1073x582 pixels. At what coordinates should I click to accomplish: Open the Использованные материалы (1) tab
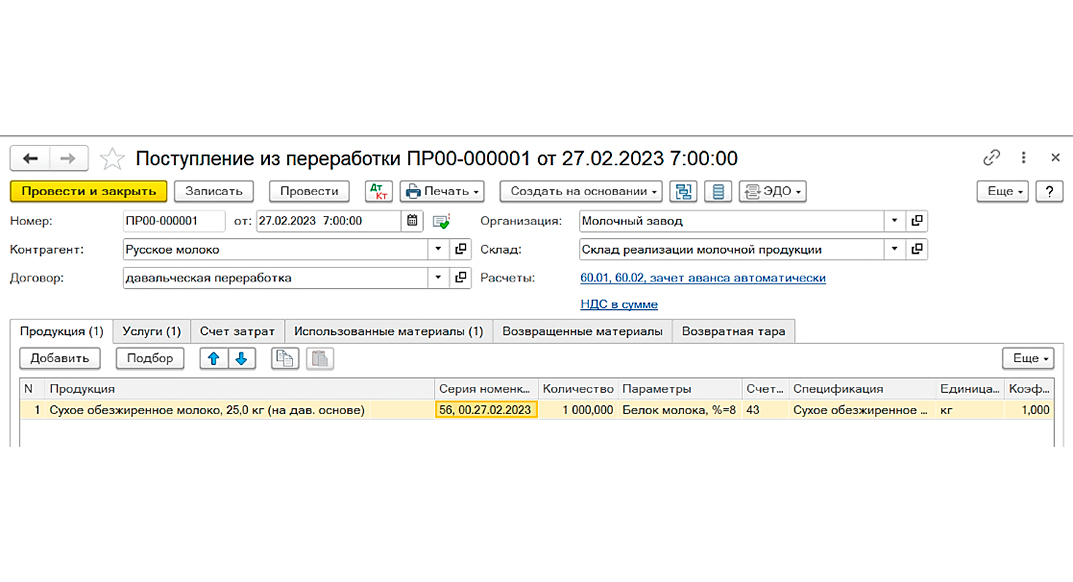click(x=388, y=331)
